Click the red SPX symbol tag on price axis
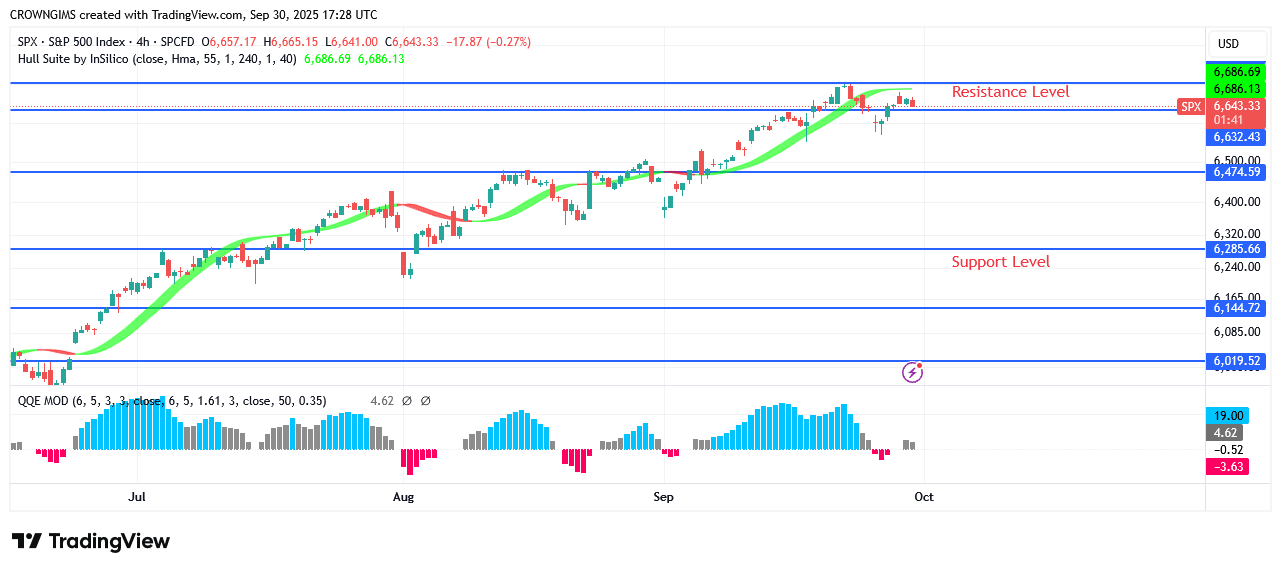The height and width of the screenshot is (571, 1281). [1190, 107]
